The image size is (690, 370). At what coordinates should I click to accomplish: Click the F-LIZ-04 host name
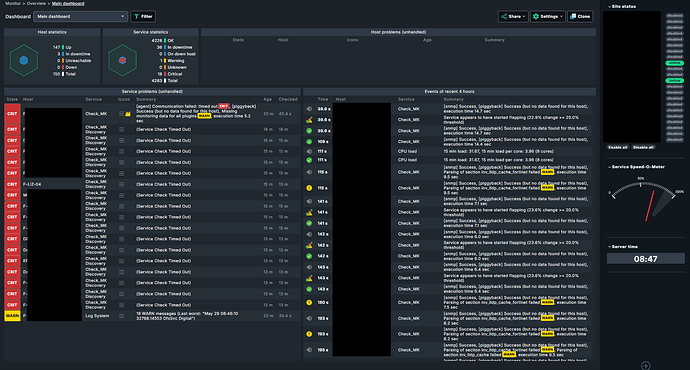pyautogui.click(x=32, y=184)
